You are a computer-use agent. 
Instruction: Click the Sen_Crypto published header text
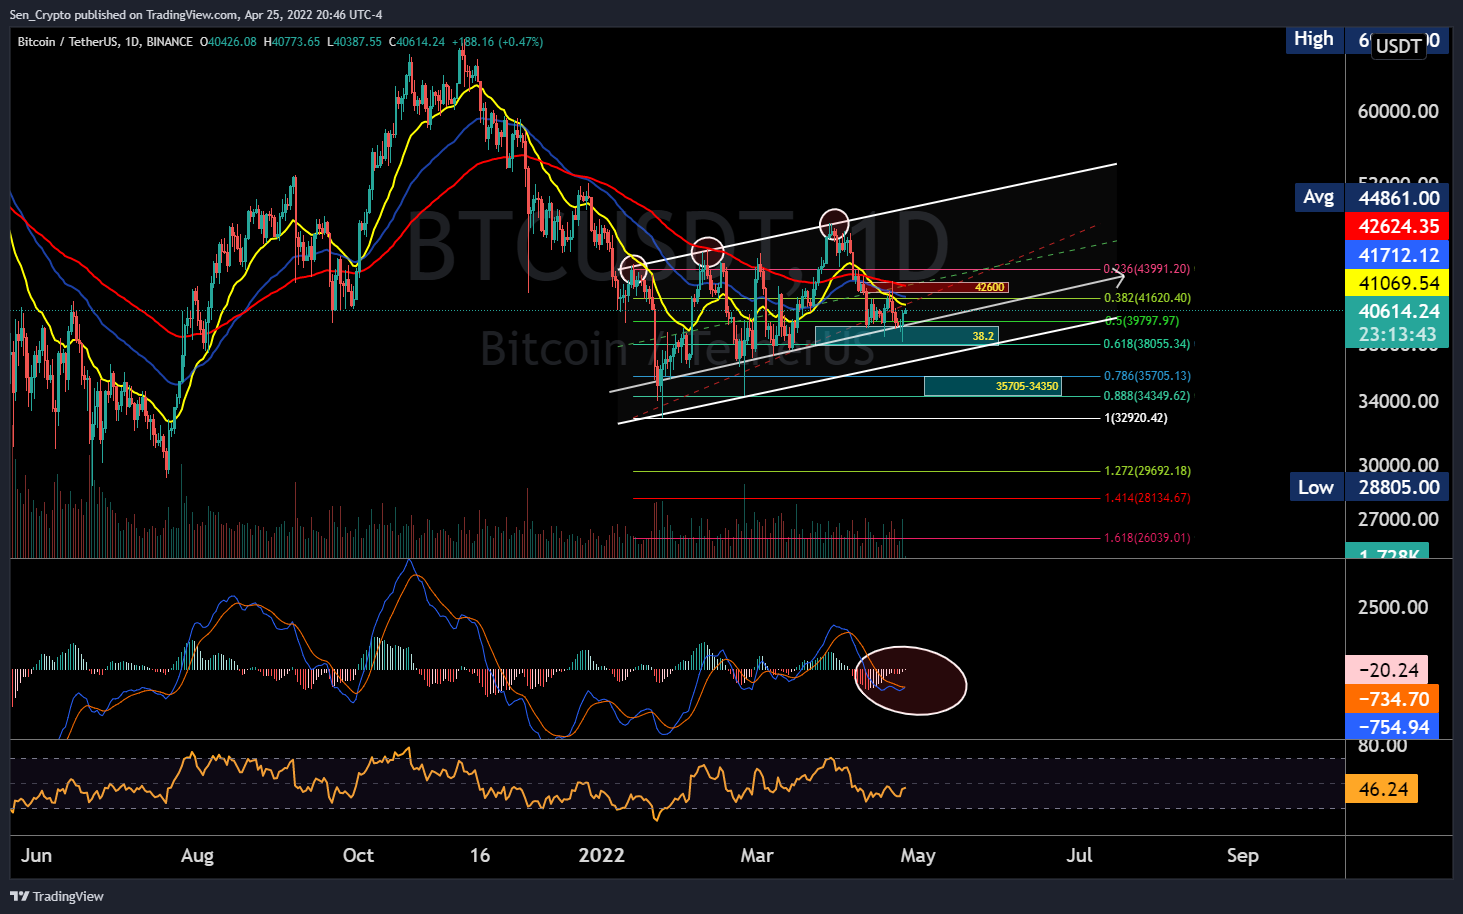[x=196, y=14]
